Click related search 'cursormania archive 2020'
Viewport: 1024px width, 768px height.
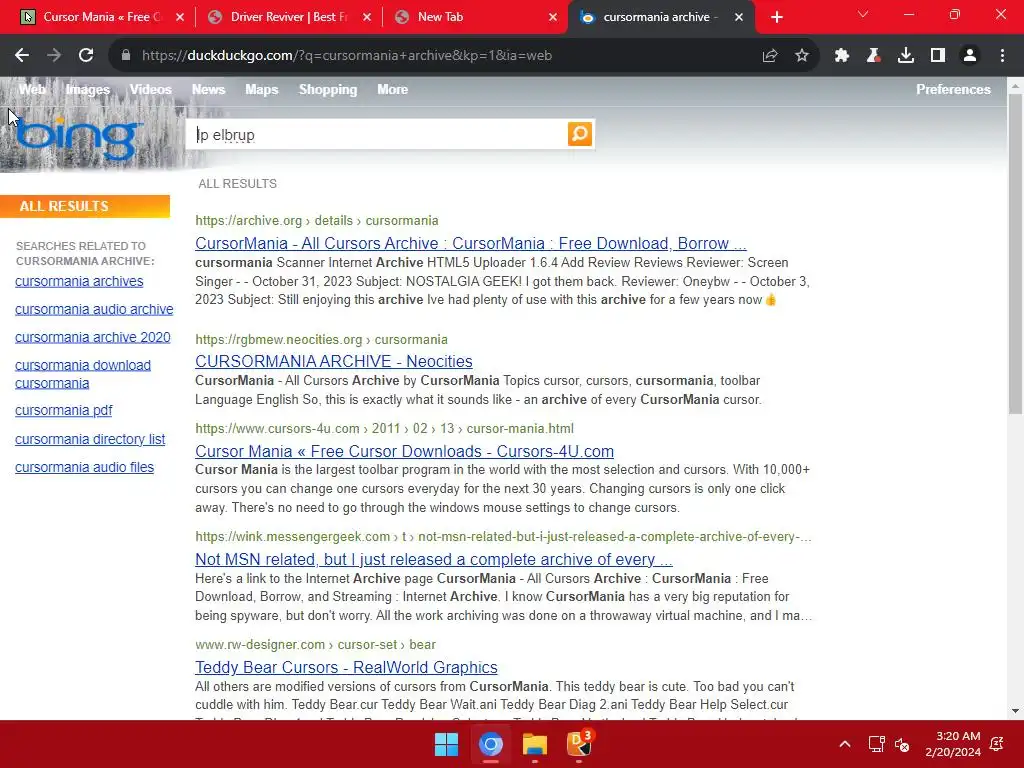[93, 338]
